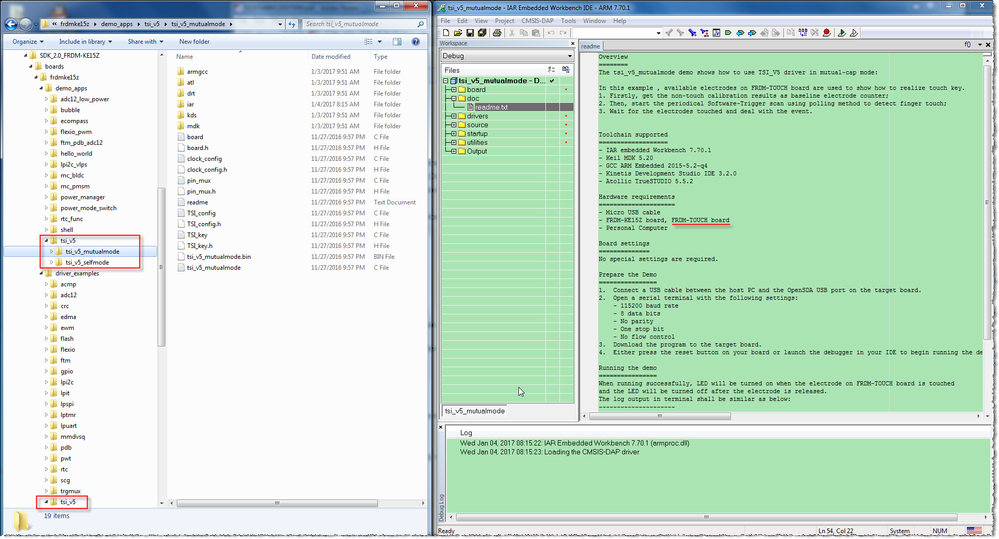
Task: Select the iar folder in file list
Action: [190, 104]
